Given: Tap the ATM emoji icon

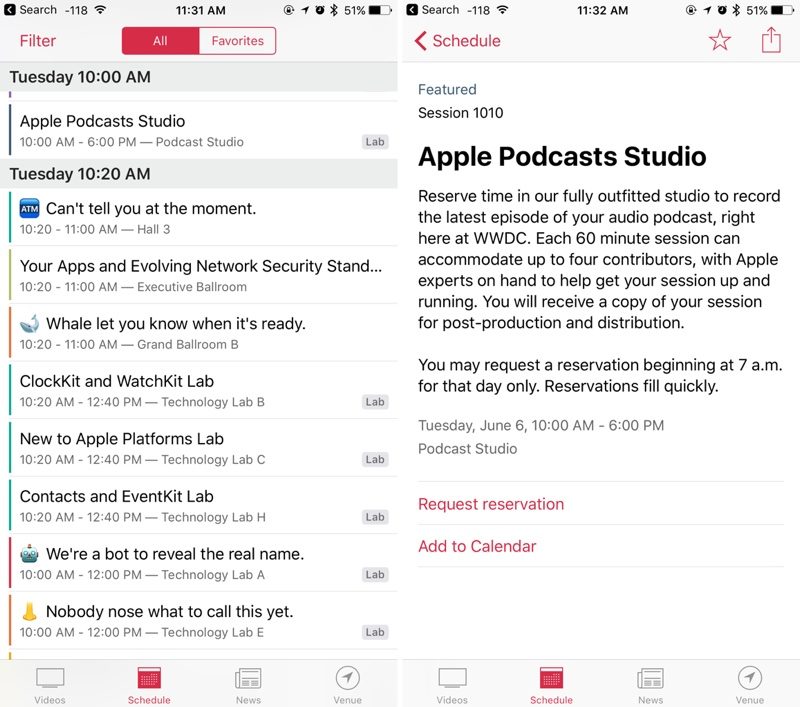Looking at the screenshot, I should click(x=30, y=209).
